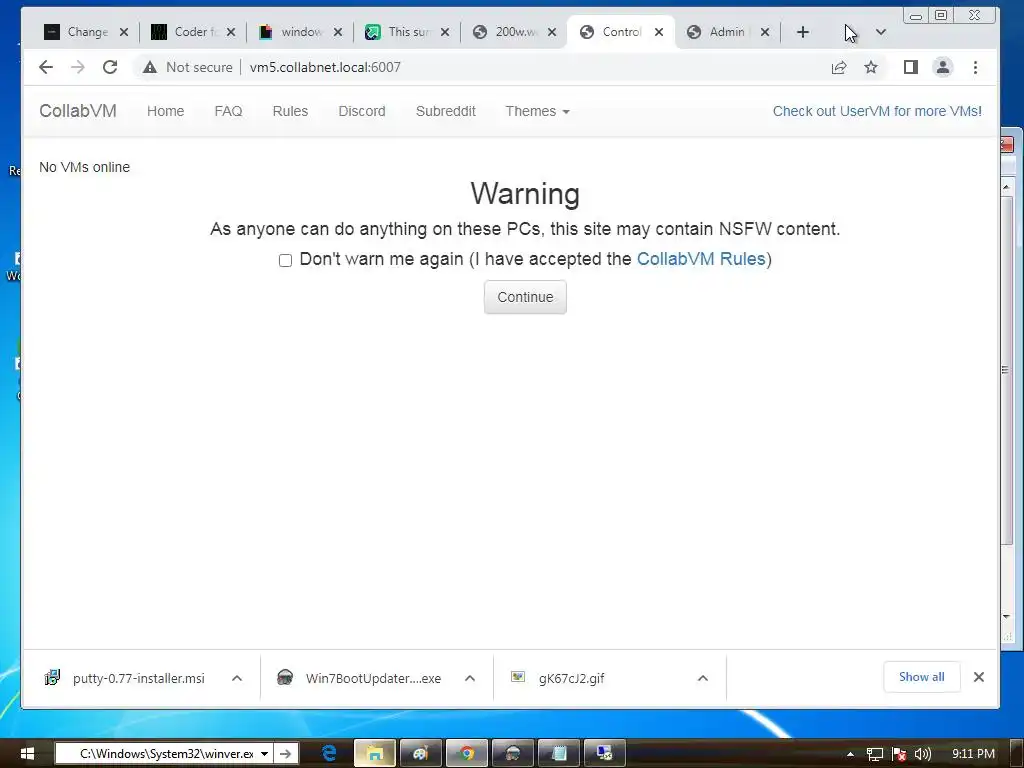Open the volume speaker tray icon

point(923,754)
